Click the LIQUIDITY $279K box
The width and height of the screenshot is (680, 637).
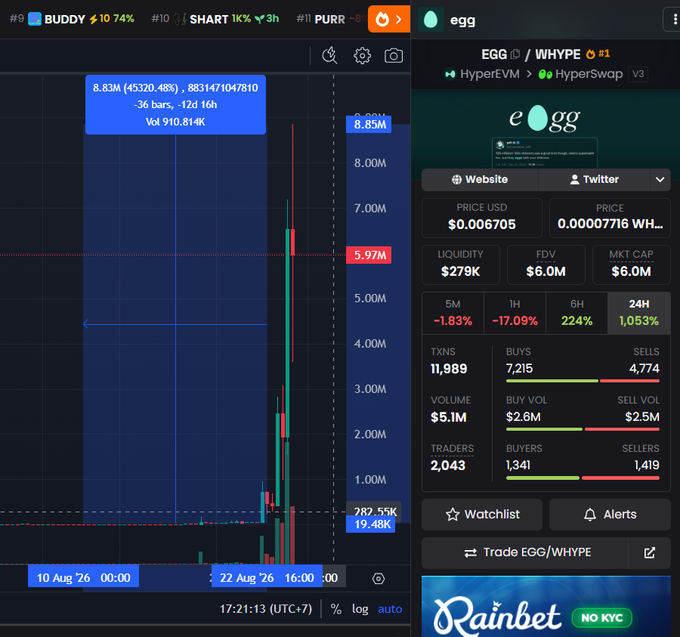pyautogui.click(x=461, y=265)
